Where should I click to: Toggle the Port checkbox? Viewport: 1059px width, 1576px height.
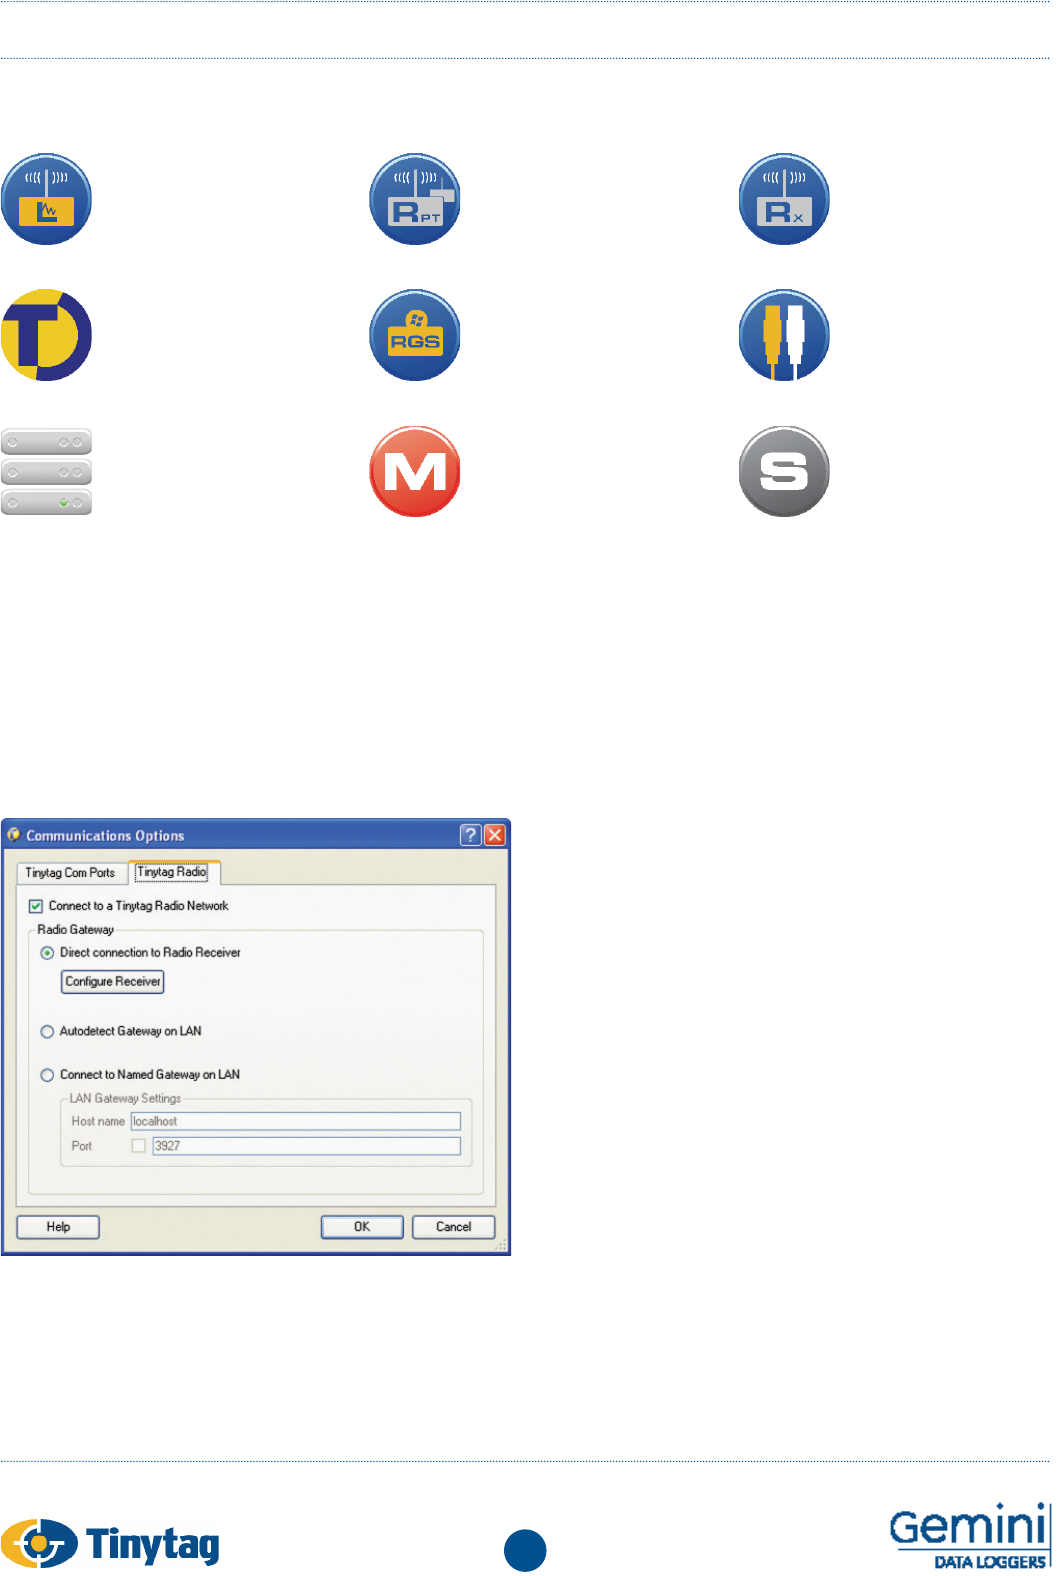(x=139, y=1146)
